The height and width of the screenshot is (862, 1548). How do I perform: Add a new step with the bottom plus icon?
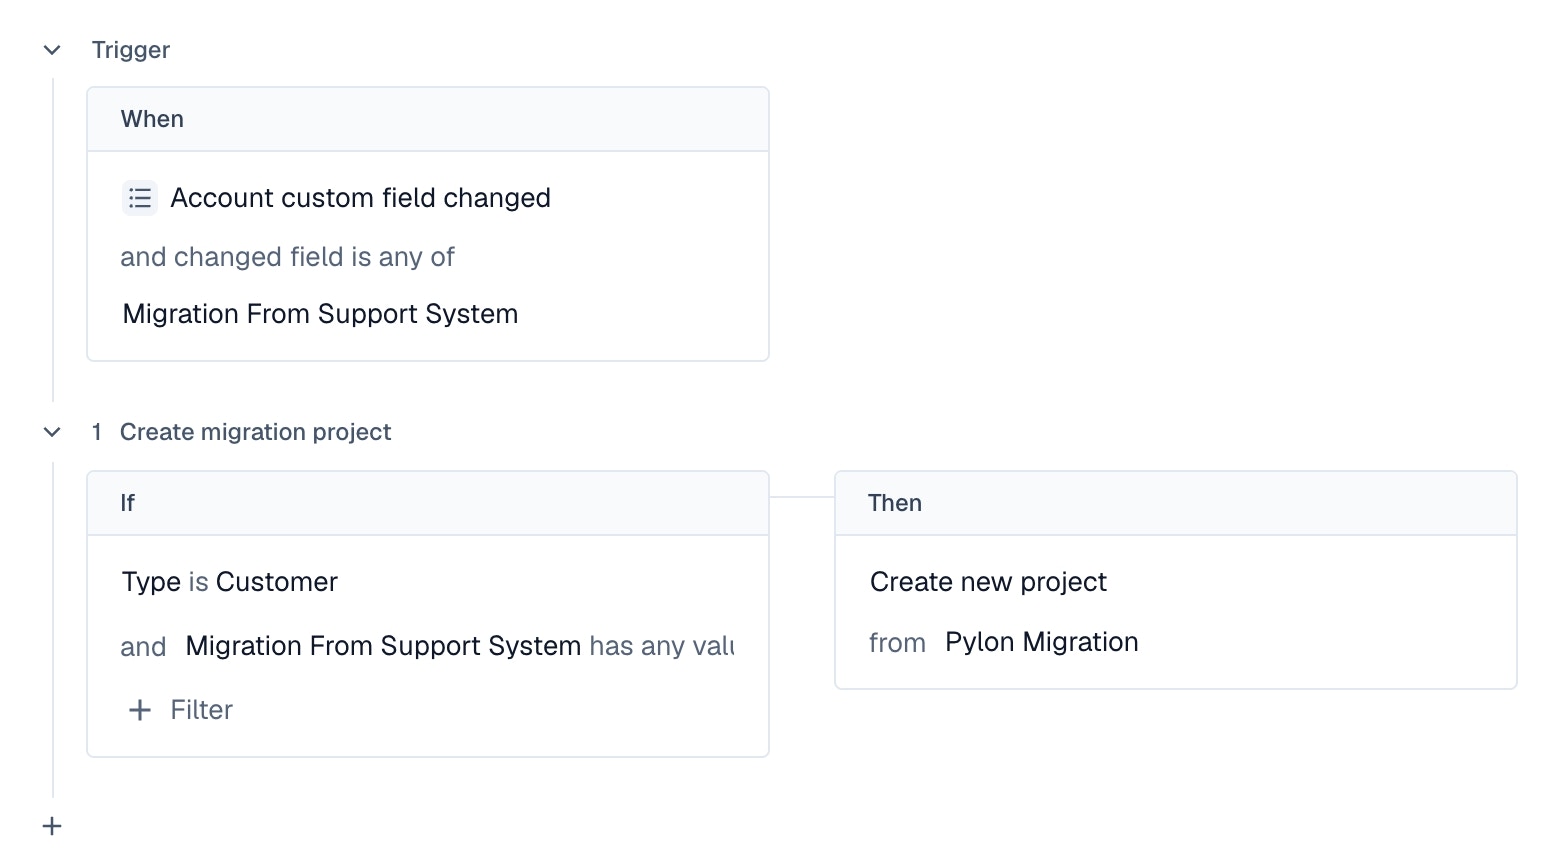(52, 826)
